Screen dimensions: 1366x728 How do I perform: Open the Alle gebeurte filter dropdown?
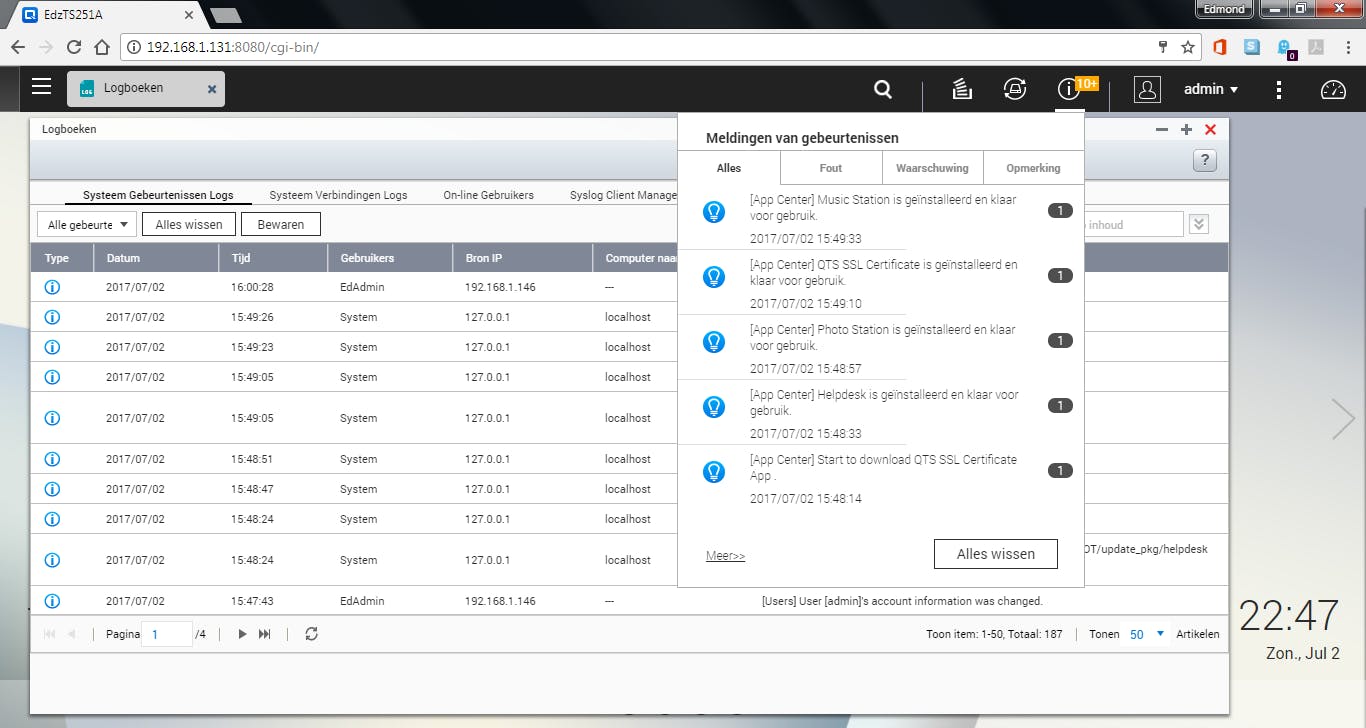87,225
